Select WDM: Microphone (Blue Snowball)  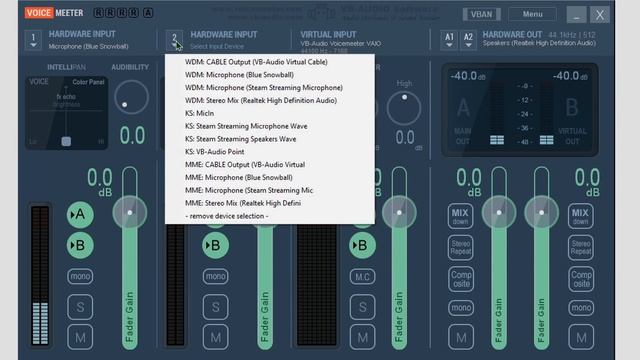[x=239, y=75]
